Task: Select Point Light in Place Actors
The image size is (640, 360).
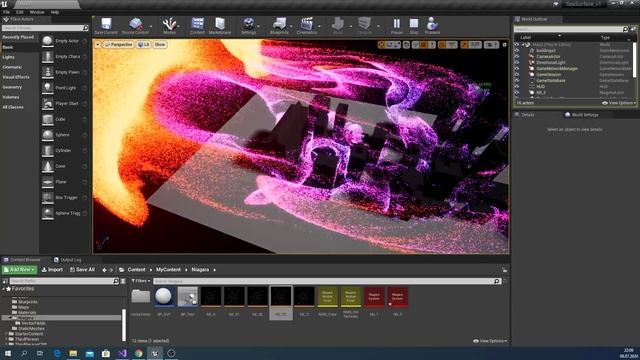Action: (x=64, y=88)
